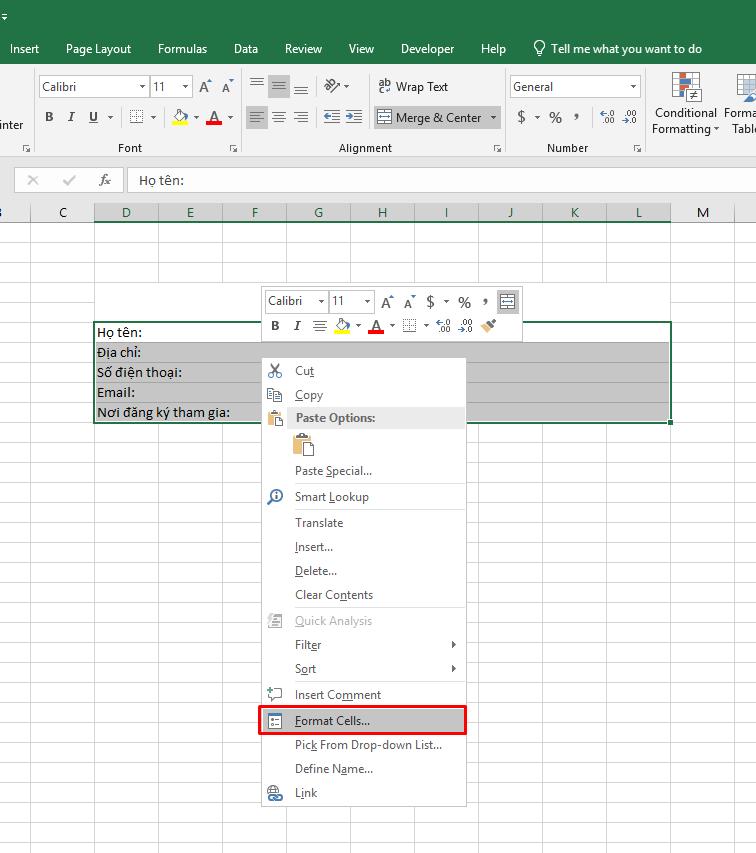
Task: Choose Insert Comment from context menu
Action: [364, 695]
